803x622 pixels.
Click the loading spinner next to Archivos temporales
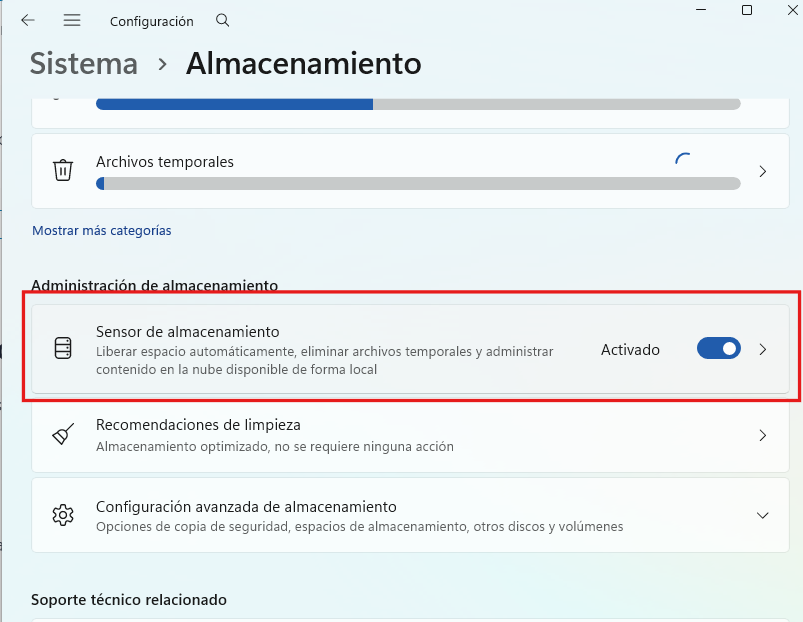click(684, 158)
